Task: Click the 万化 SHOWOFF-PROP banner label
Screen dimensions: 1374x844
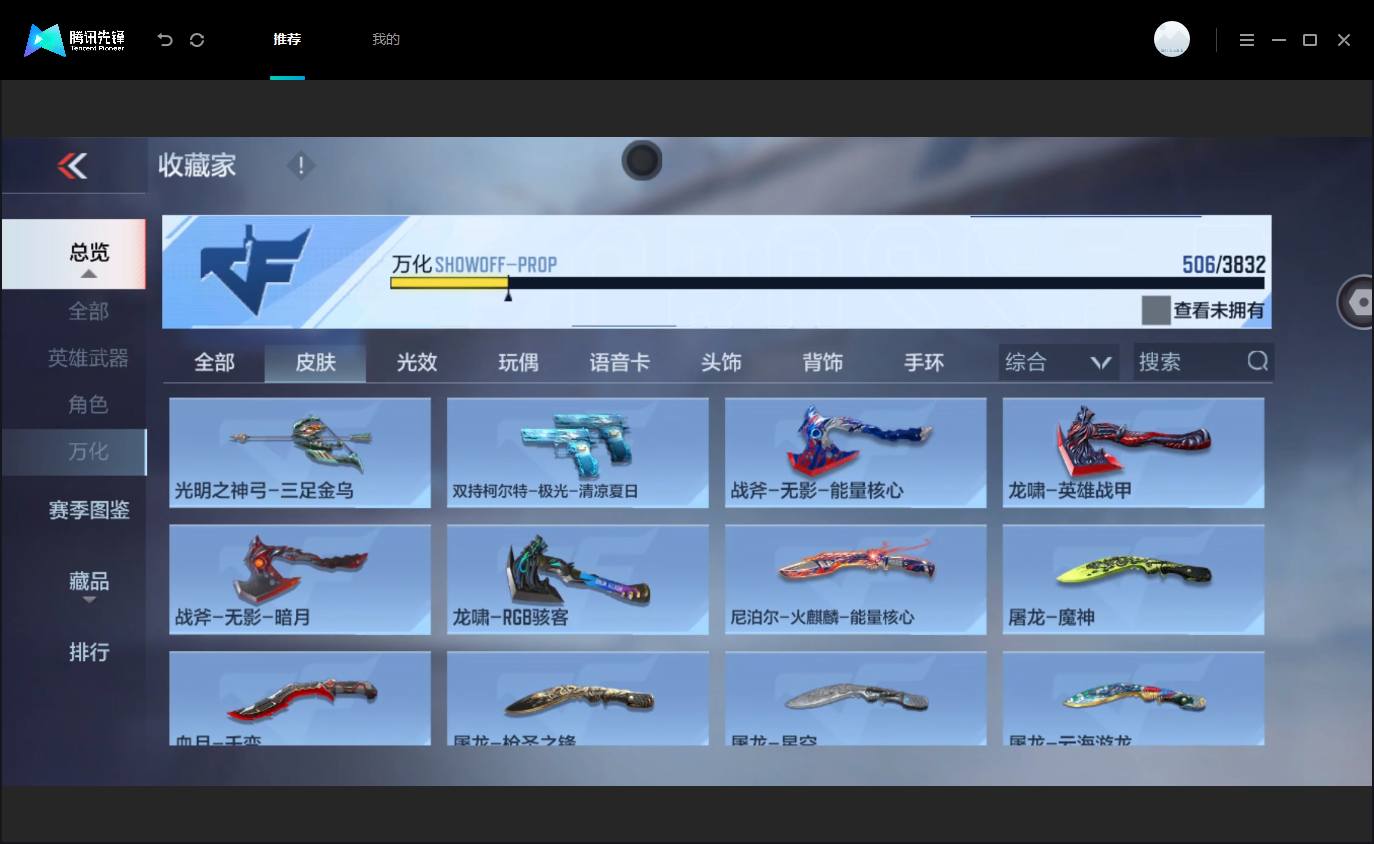Action: pos(474,265)
